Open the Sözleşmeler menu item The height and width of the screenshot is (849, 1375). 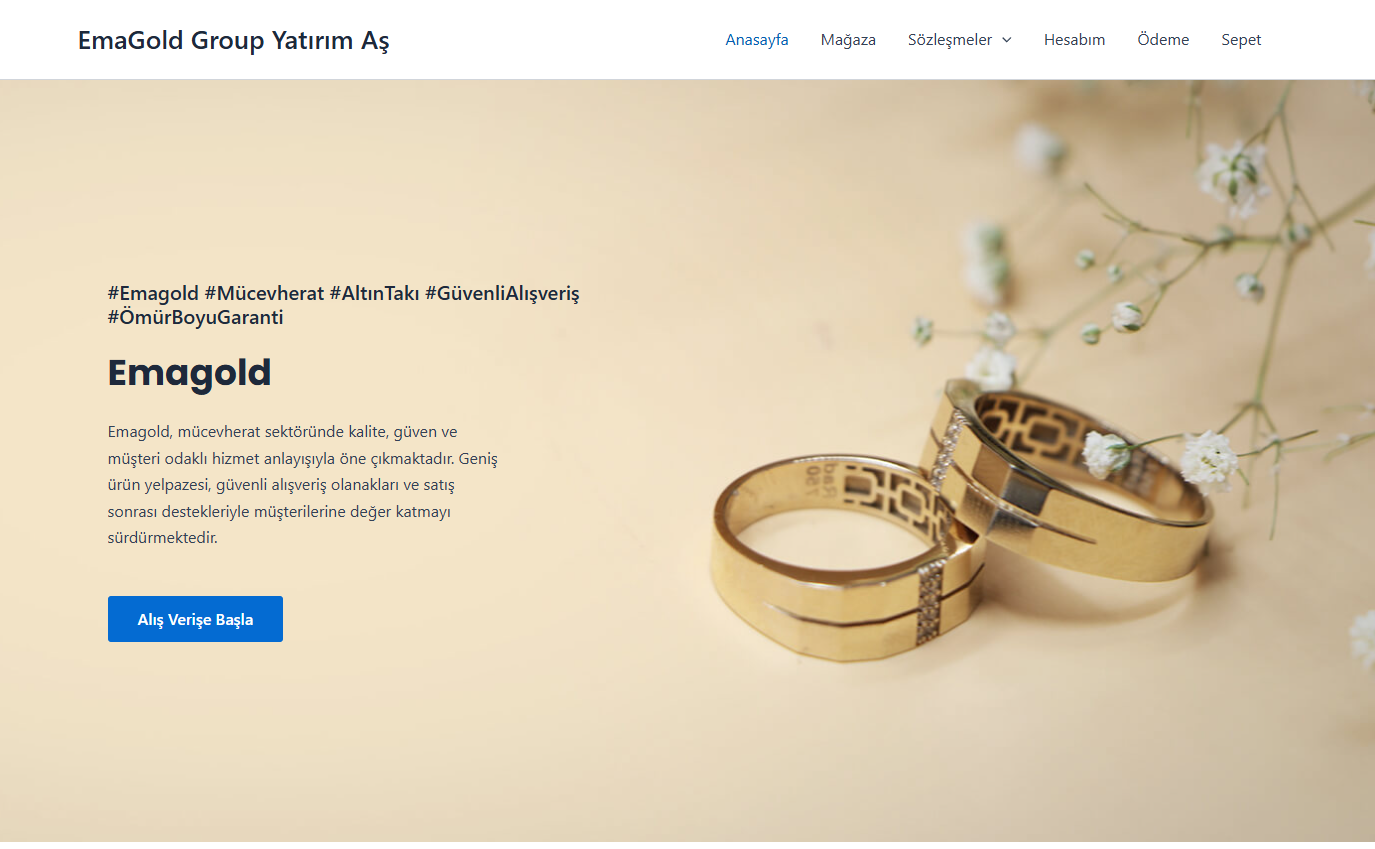[x=950, y=40]
